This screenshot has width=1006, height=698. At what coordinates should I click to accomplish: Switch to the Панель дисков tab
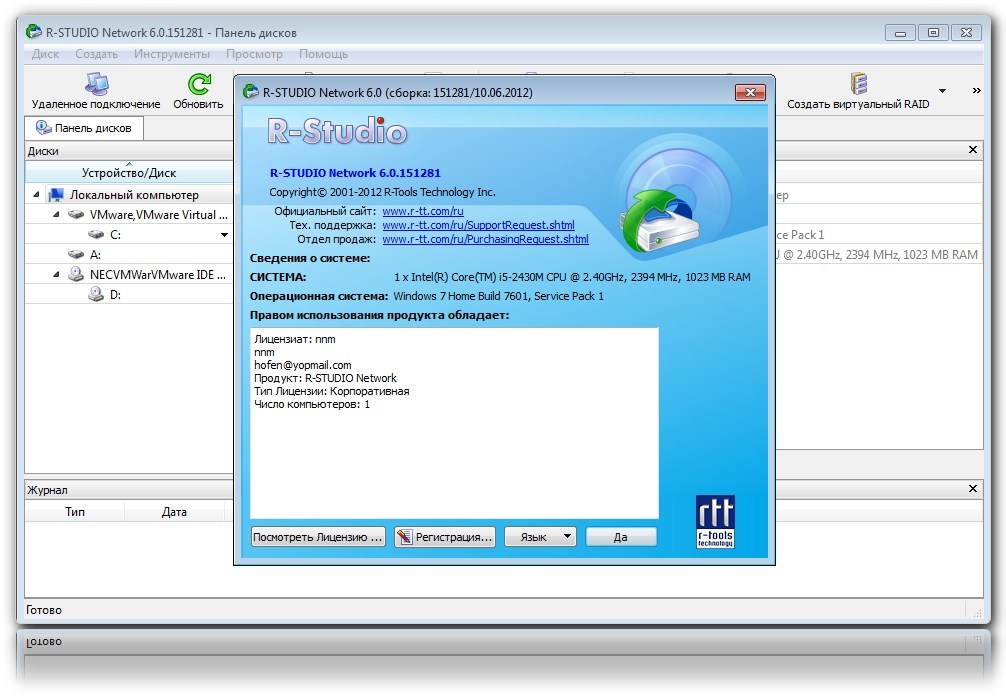84,128
